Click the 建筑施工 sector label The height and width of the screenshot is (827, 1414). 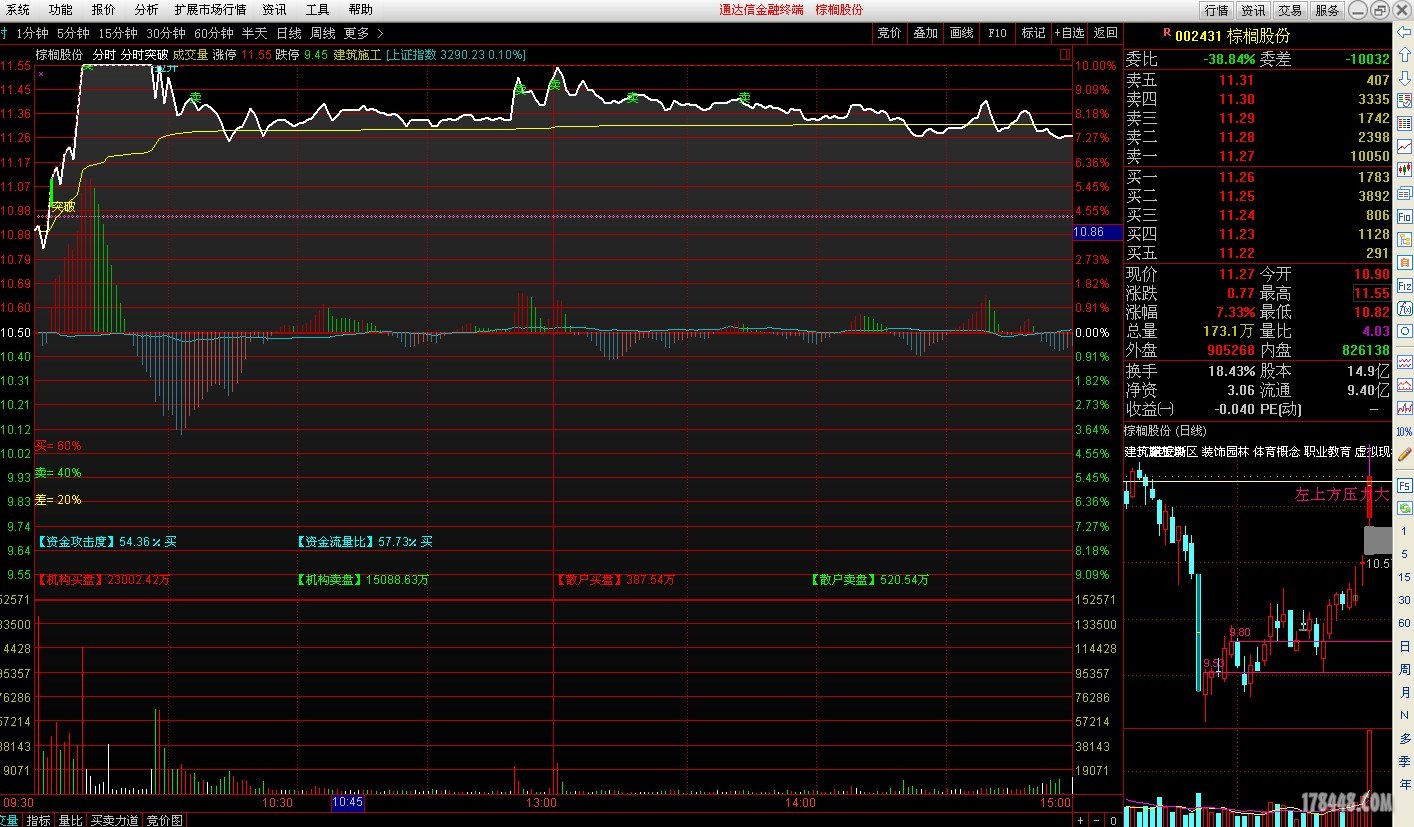pos(357,55)
